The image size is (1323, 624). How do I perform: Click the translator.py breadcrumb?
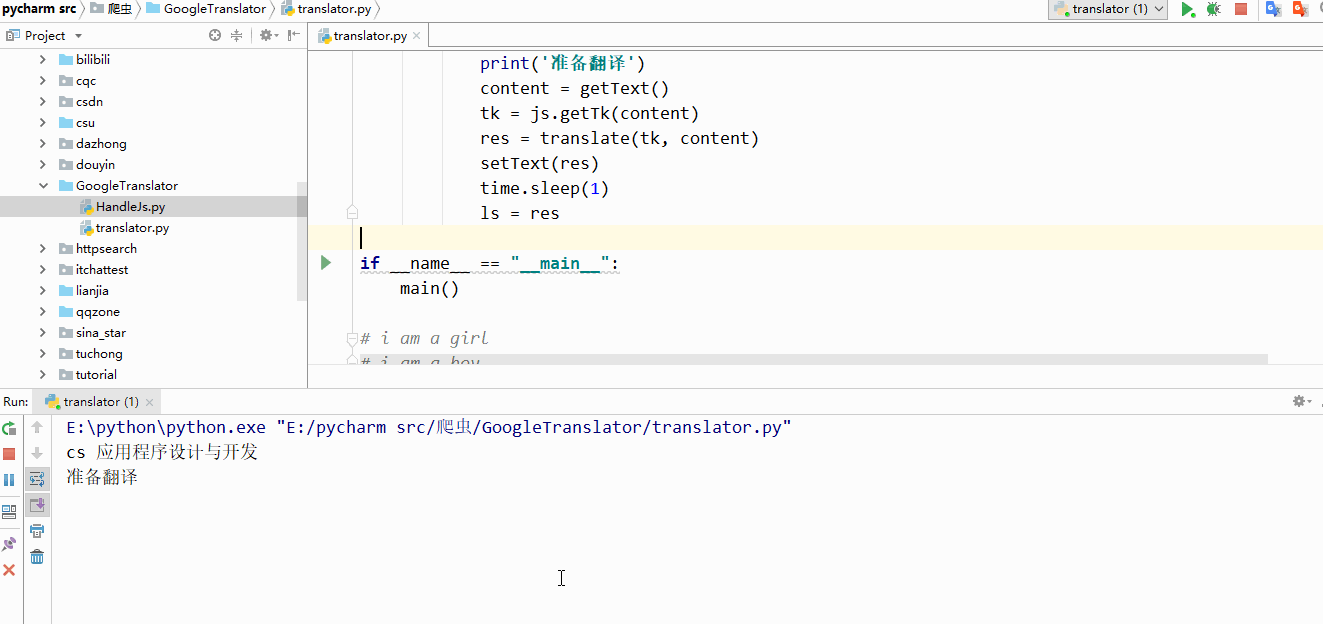pyautogui.click(x=326, y=9)
